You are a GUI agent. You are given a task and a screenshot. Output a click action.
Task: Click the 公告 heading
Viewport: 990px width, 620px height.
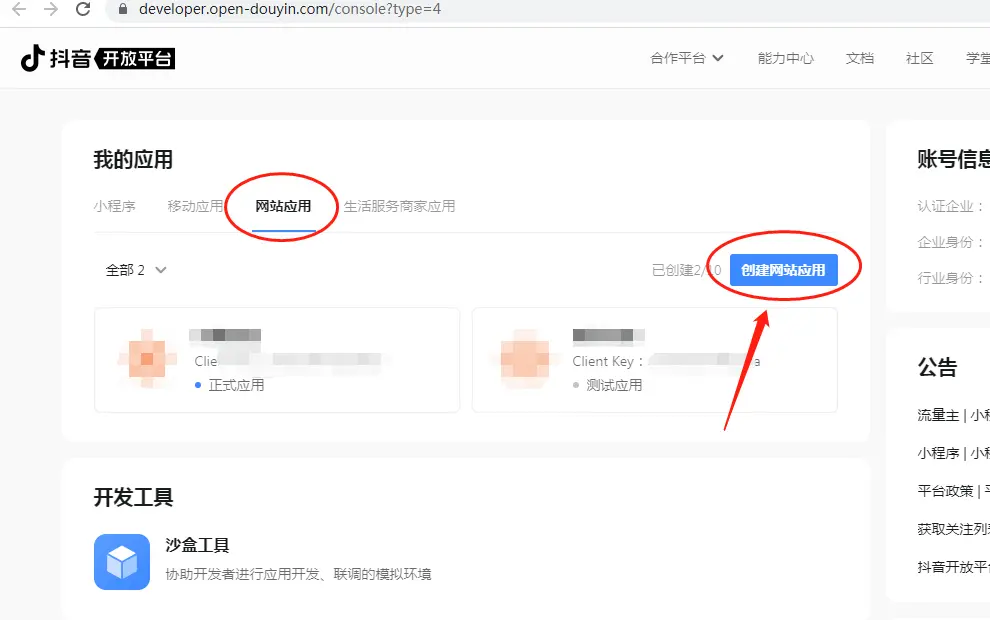pos(937,367)
